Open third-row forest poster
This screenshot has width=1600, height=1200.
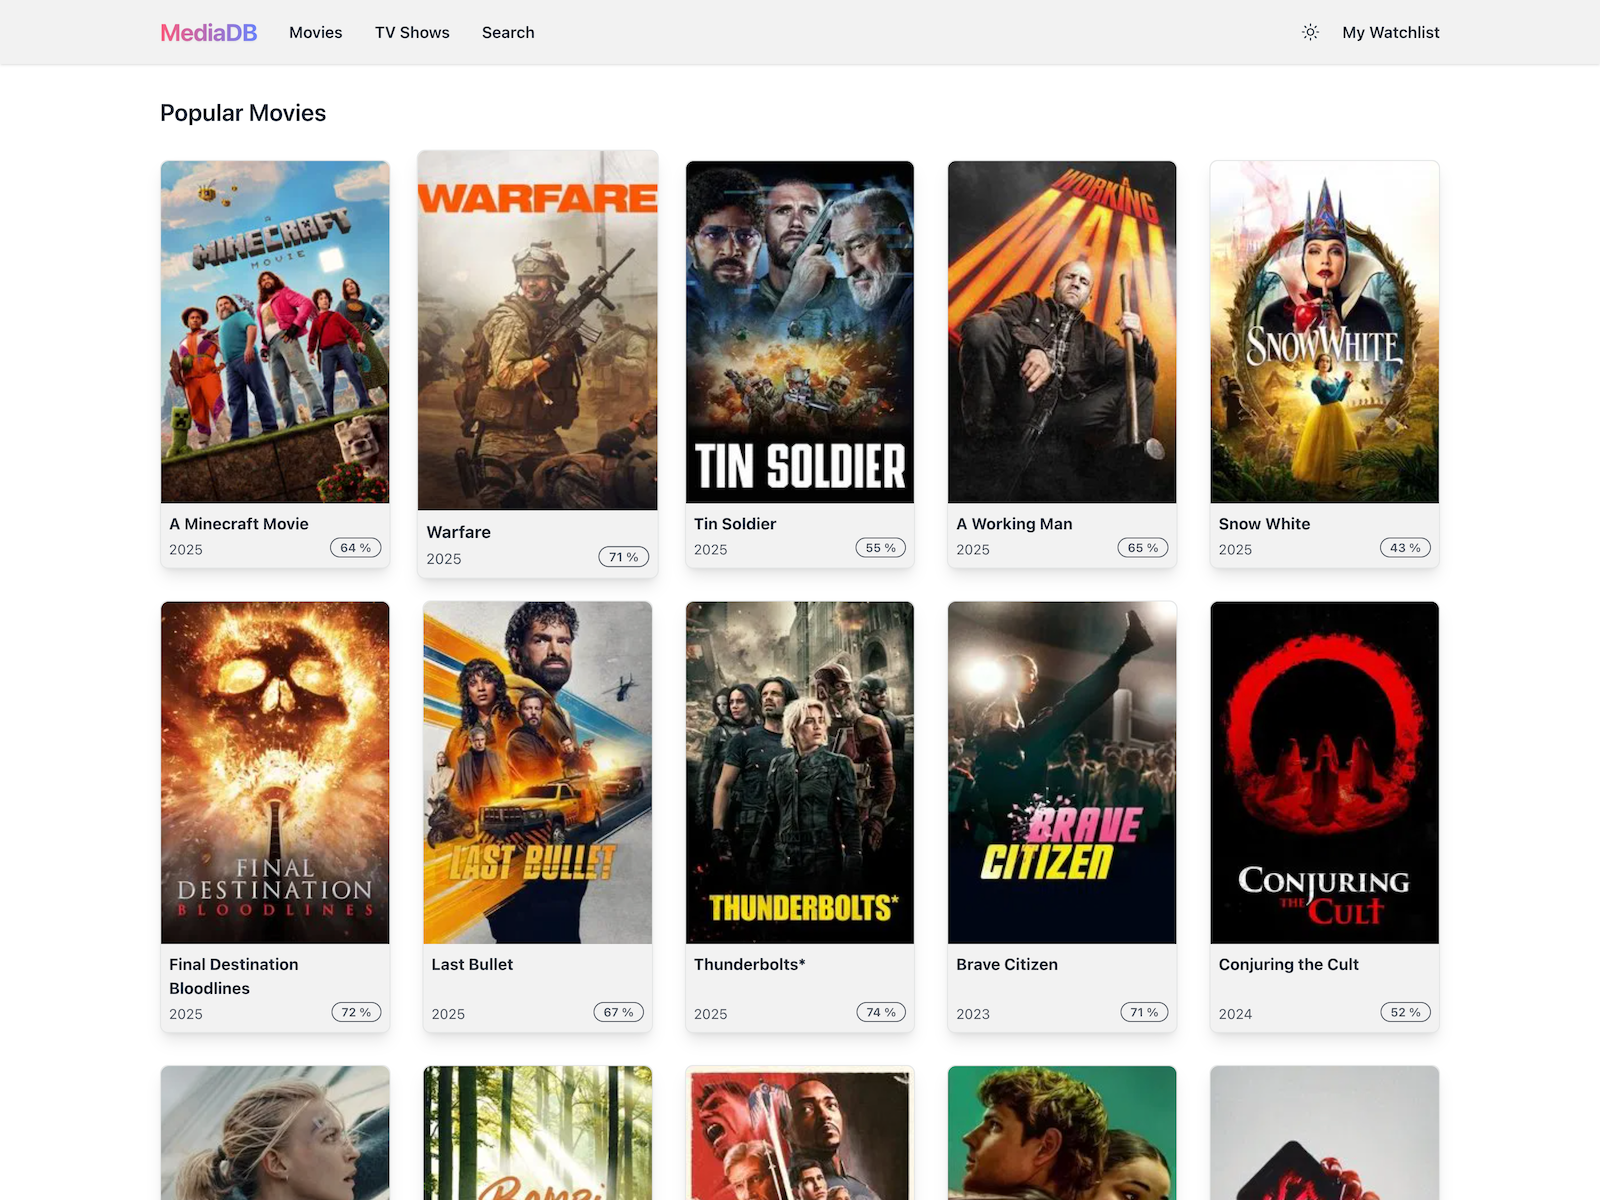538,1133
